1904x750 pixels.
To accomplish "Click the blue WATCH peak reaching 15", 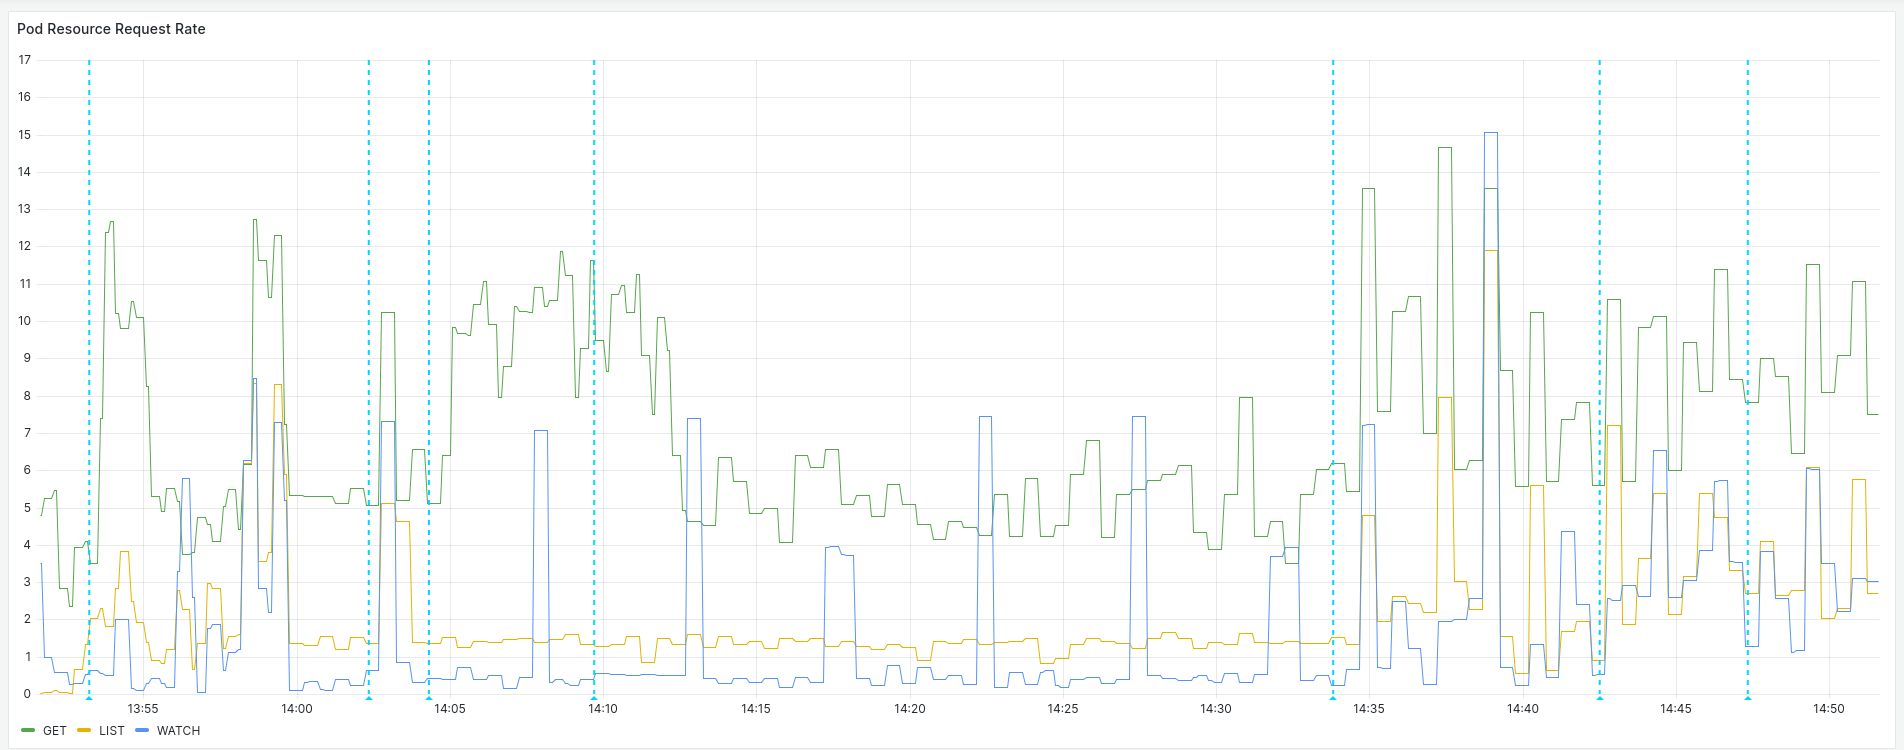I will click(1491, 132).
